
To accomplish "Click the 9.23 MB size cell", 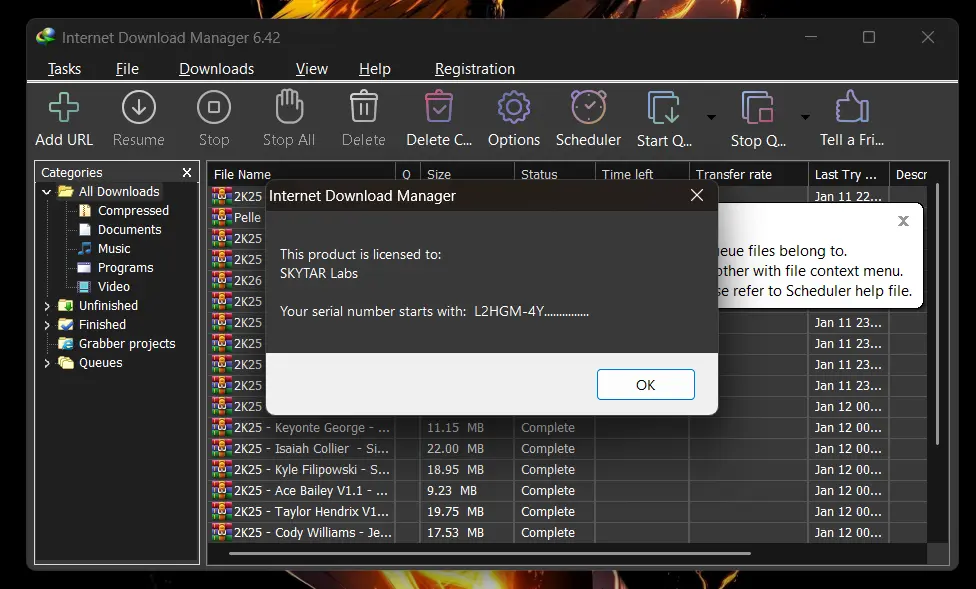I will click(452, 491).
